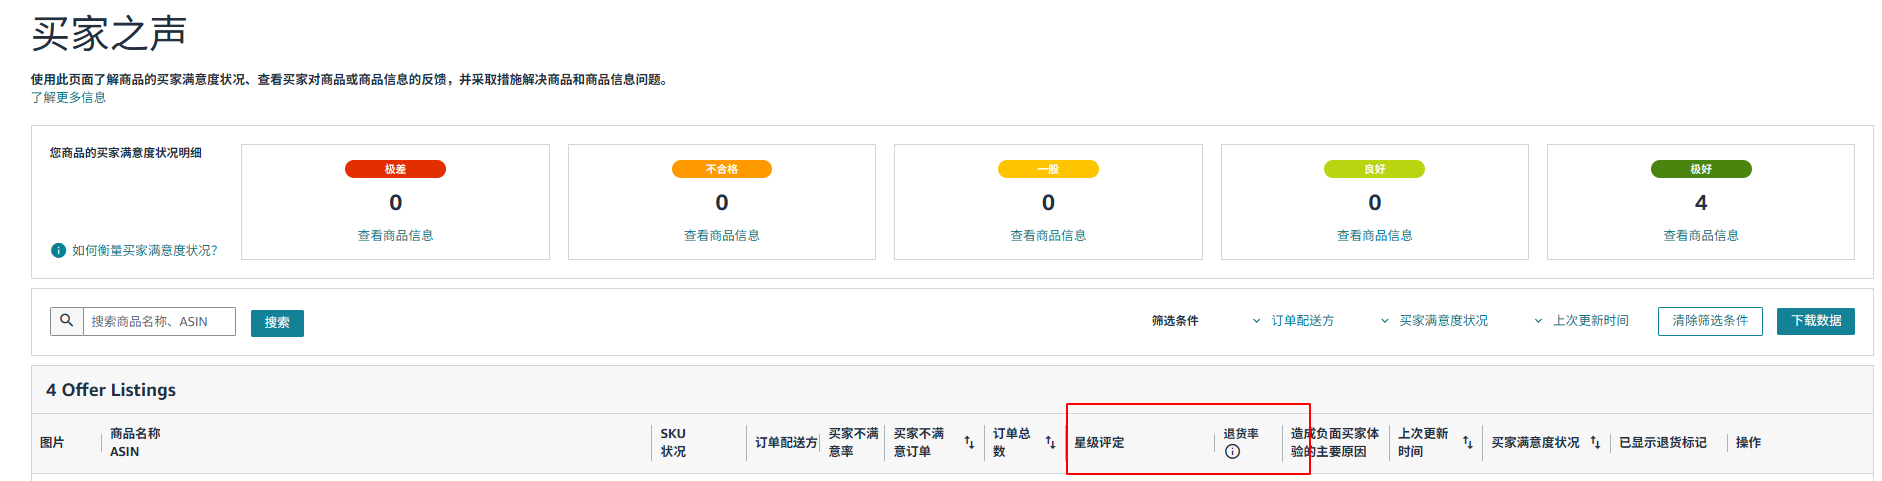
Task: Click the 订单配送方 column header
Action: coord(786,442)
